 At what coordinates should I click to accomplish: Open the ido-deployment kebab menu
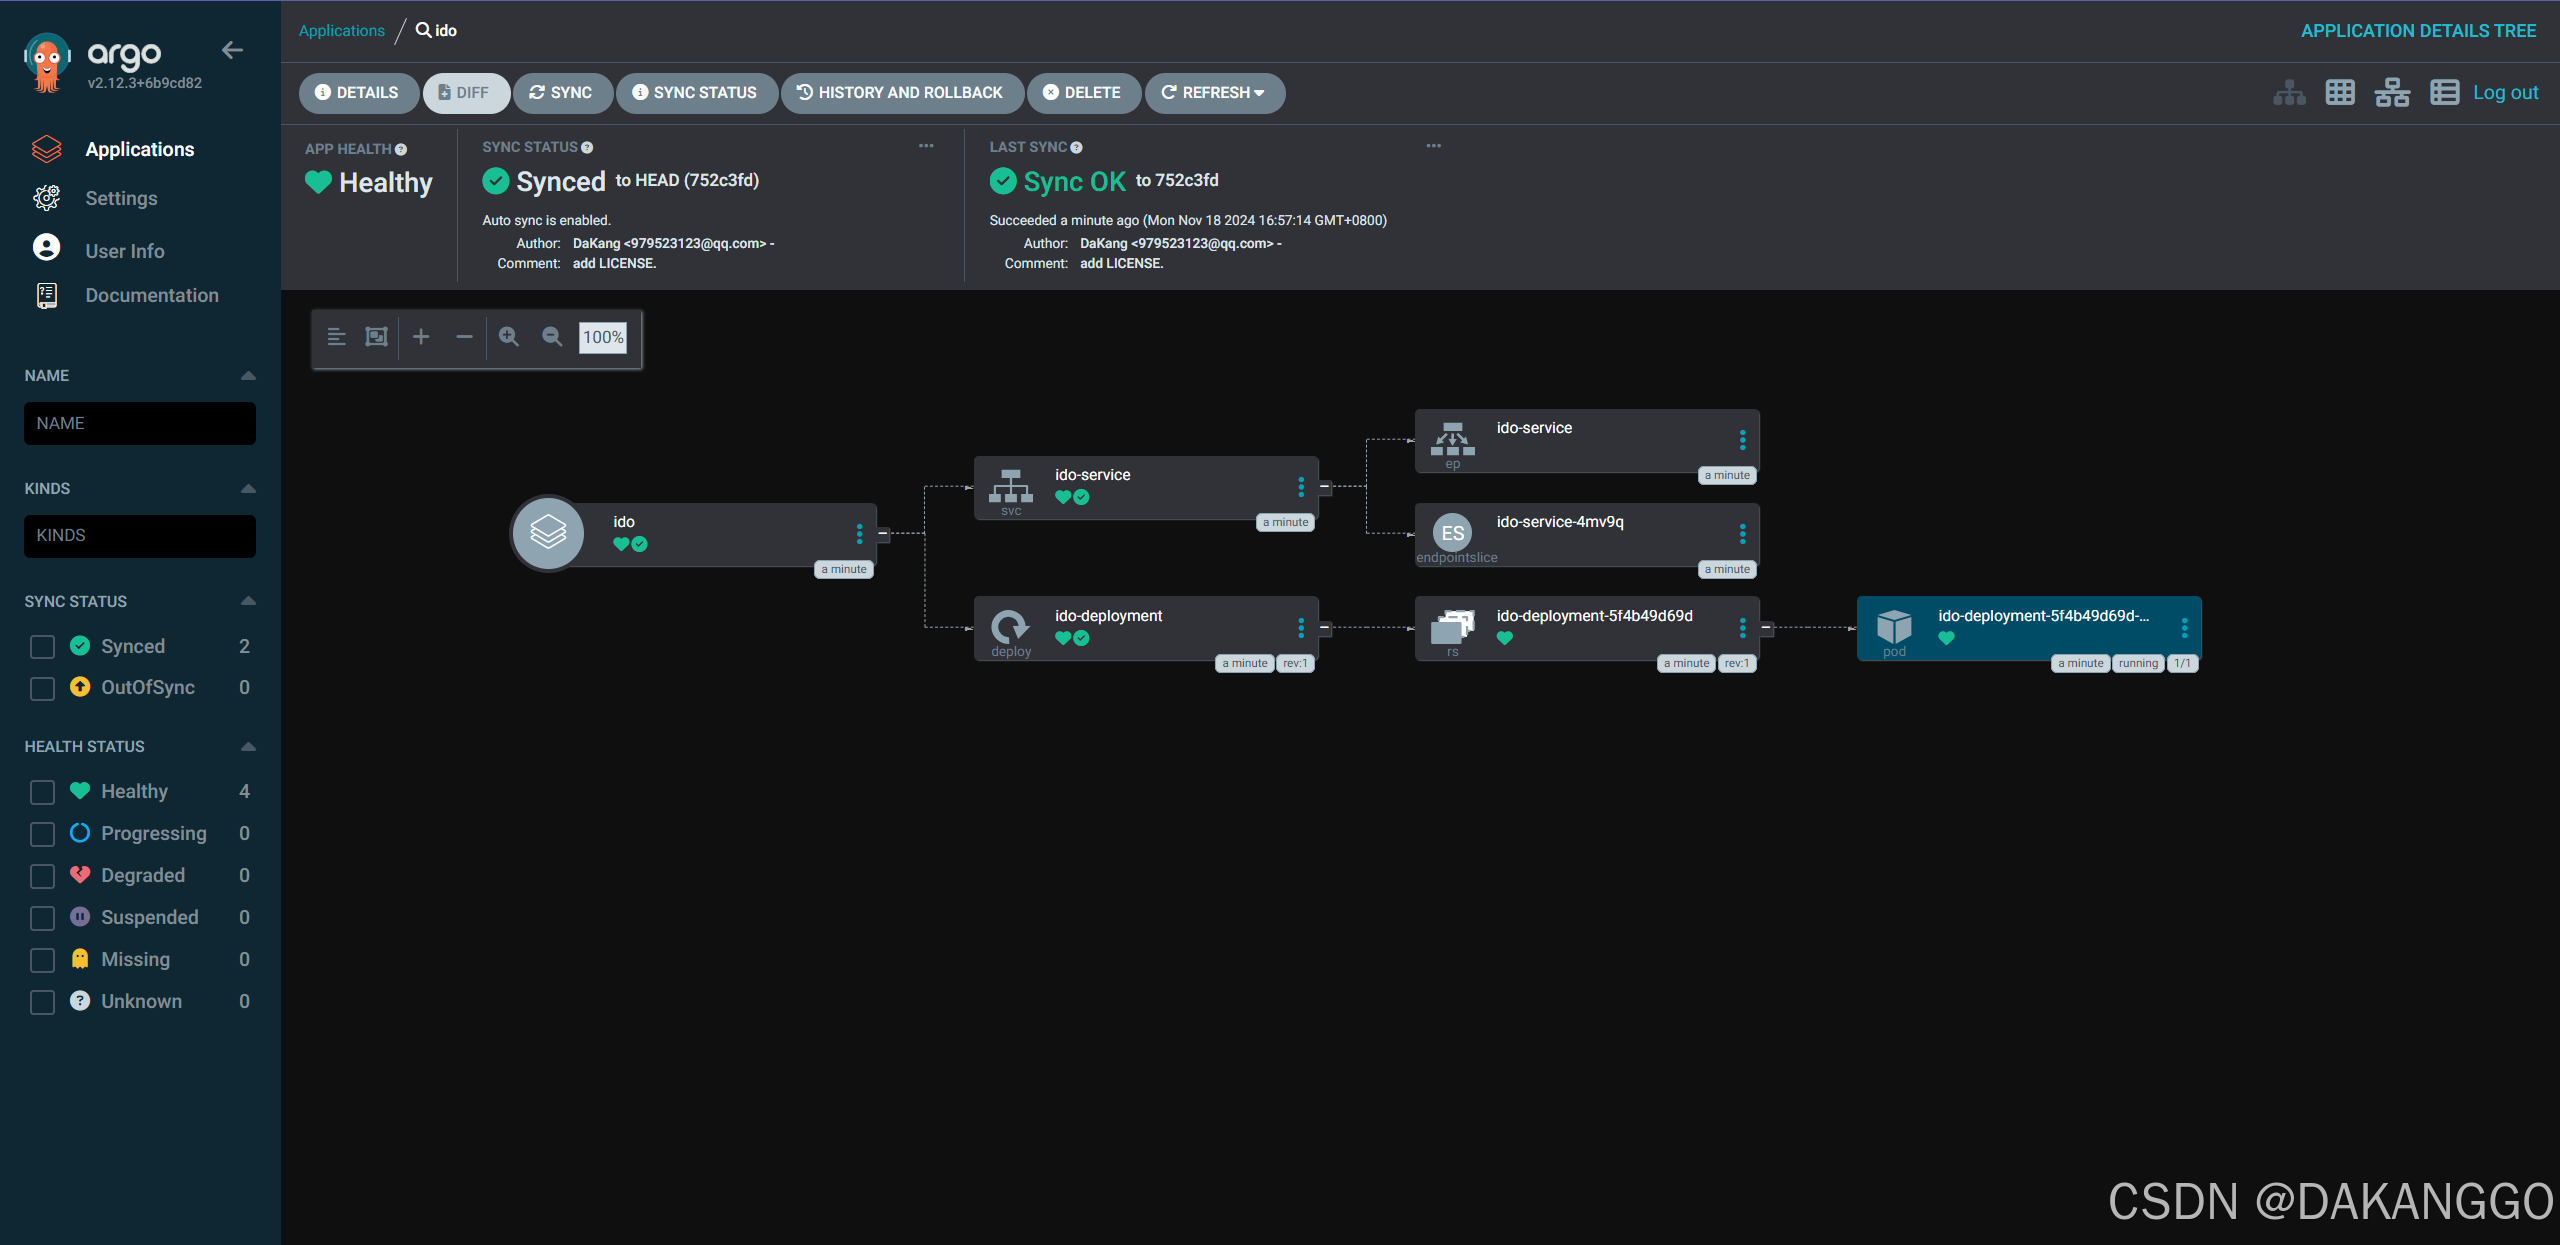[1301, 628]
